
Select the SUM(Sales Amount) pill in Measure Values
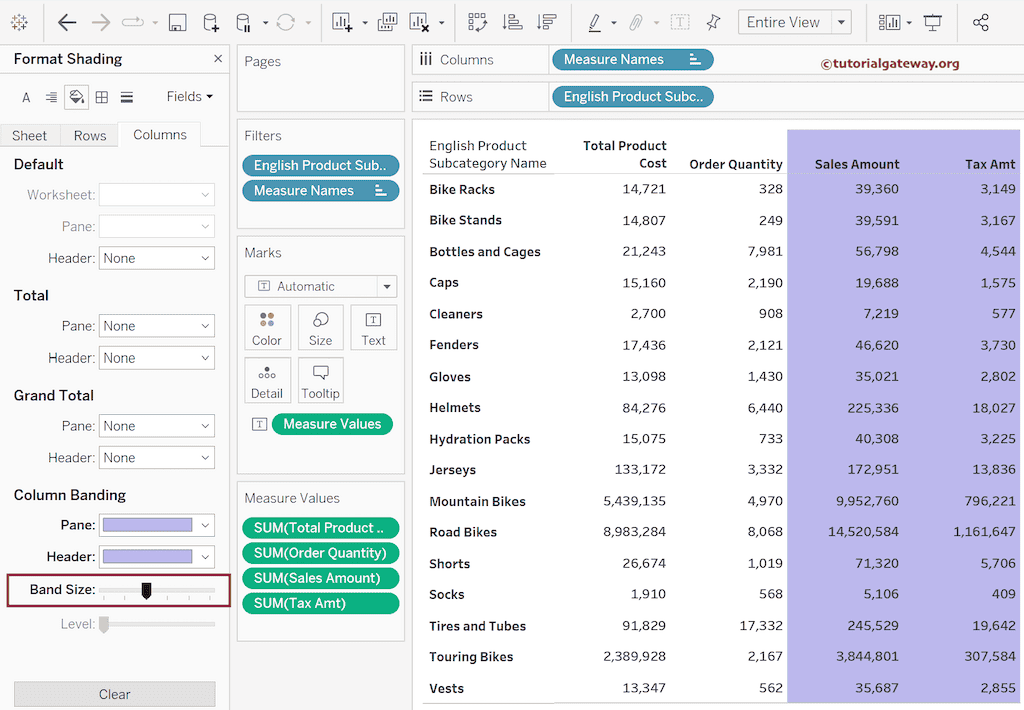(320, 578)
